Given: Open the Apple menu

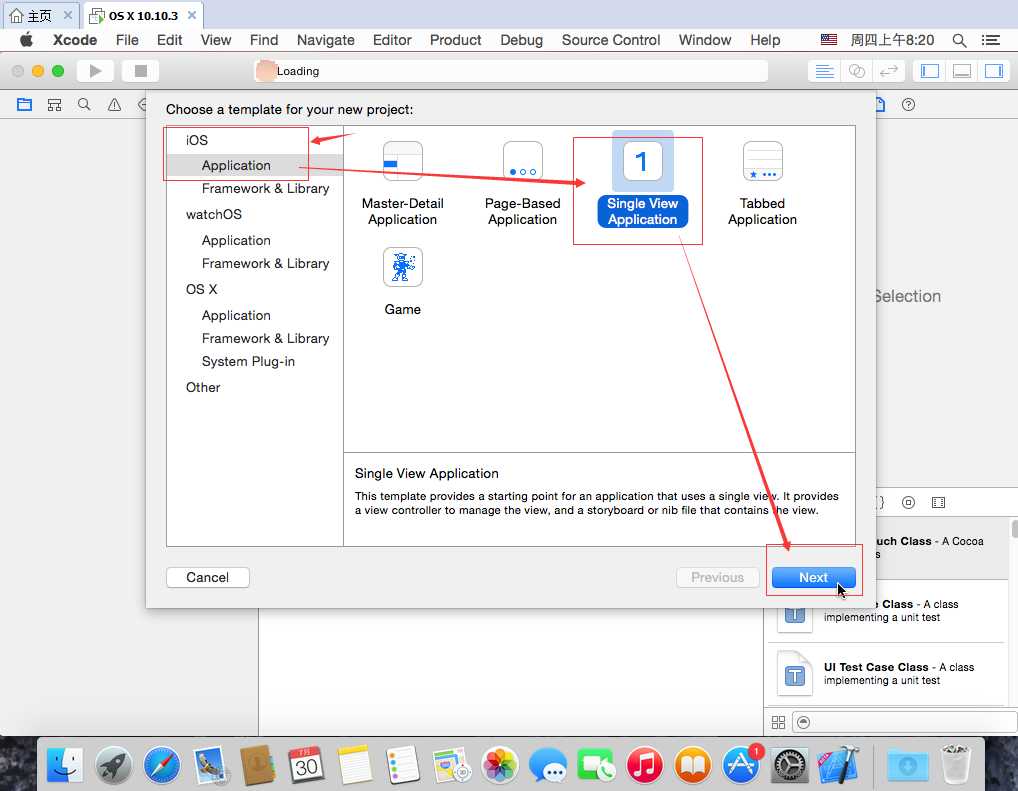Looking at the screenshot, I should tap(27, 40).
